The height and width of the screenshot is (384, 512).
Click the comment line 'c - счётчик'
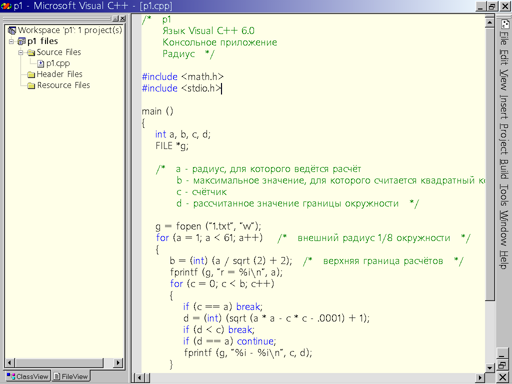tap(201, 192)
